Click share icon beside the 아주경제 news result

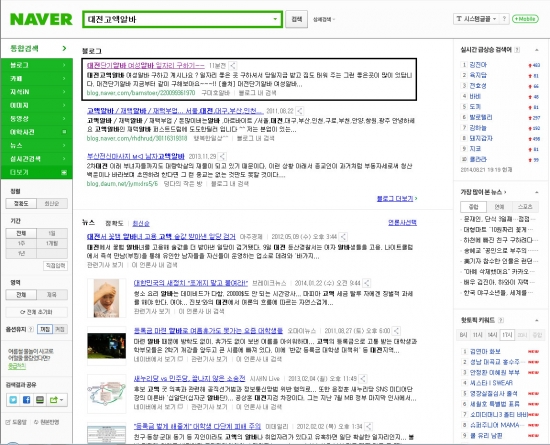click(343, 237)
